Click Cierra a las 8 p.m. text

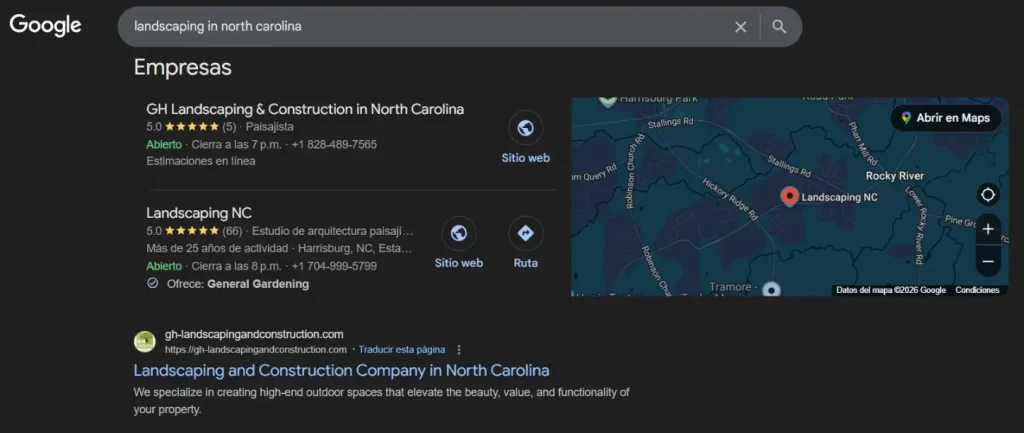236,266
